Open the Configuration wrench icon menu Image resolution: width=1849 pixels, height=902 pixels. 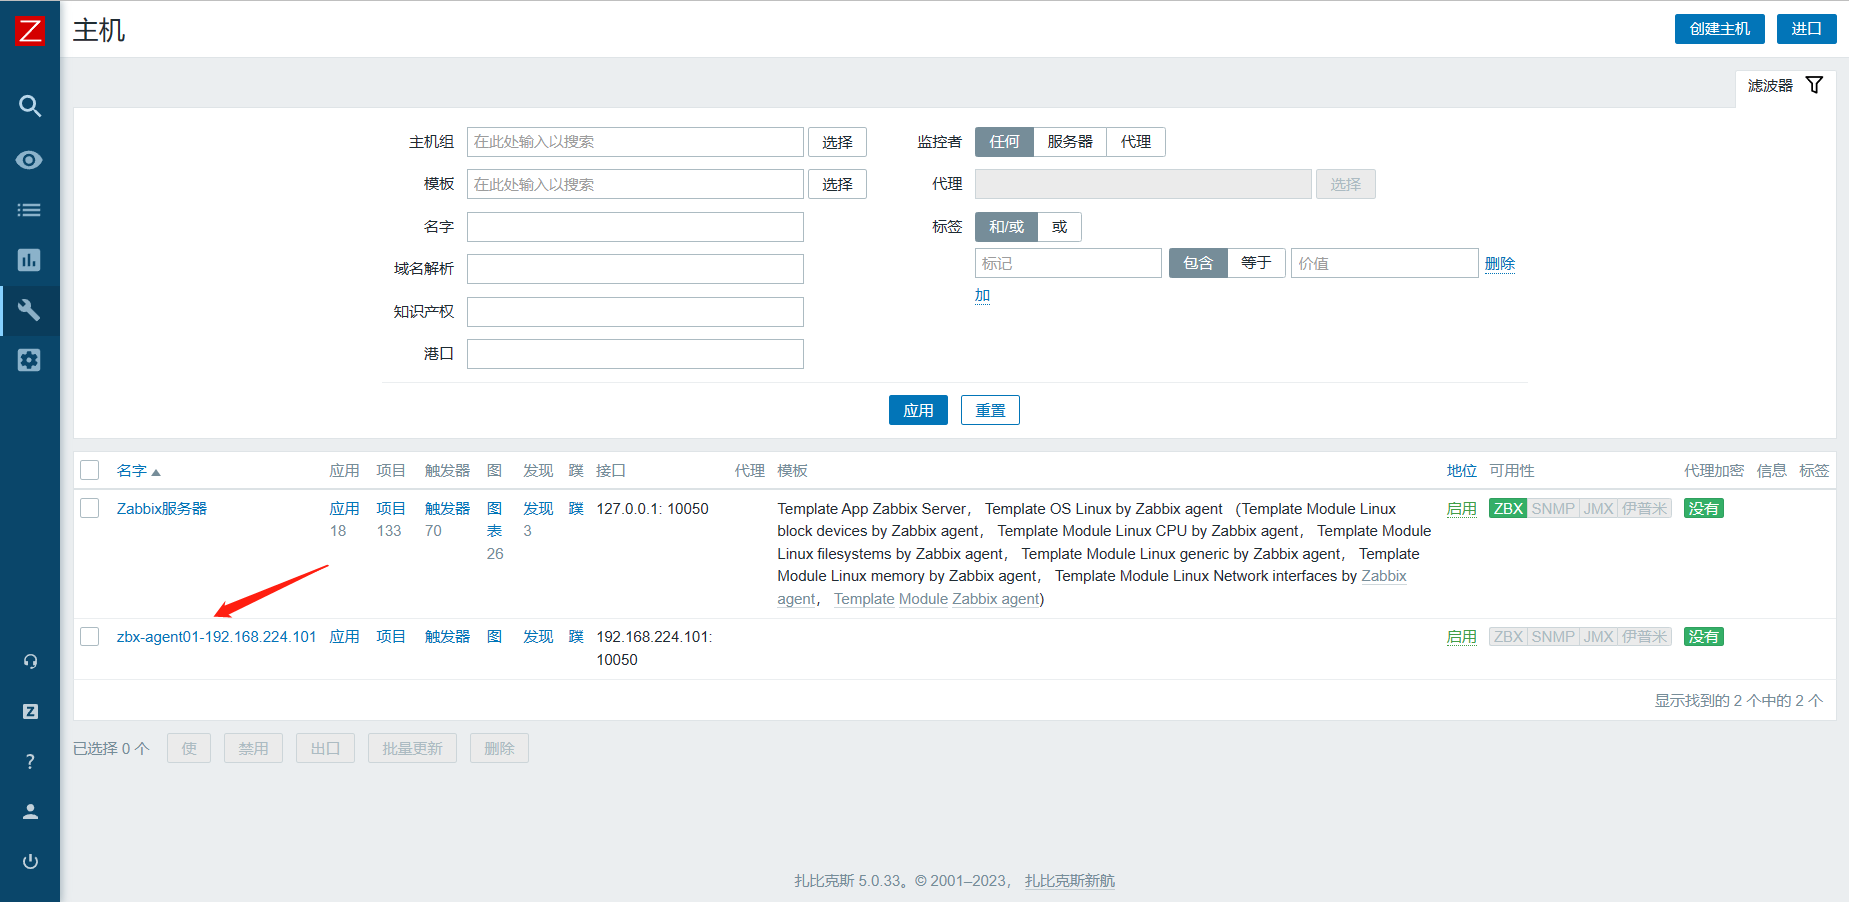tap(30, 310)
